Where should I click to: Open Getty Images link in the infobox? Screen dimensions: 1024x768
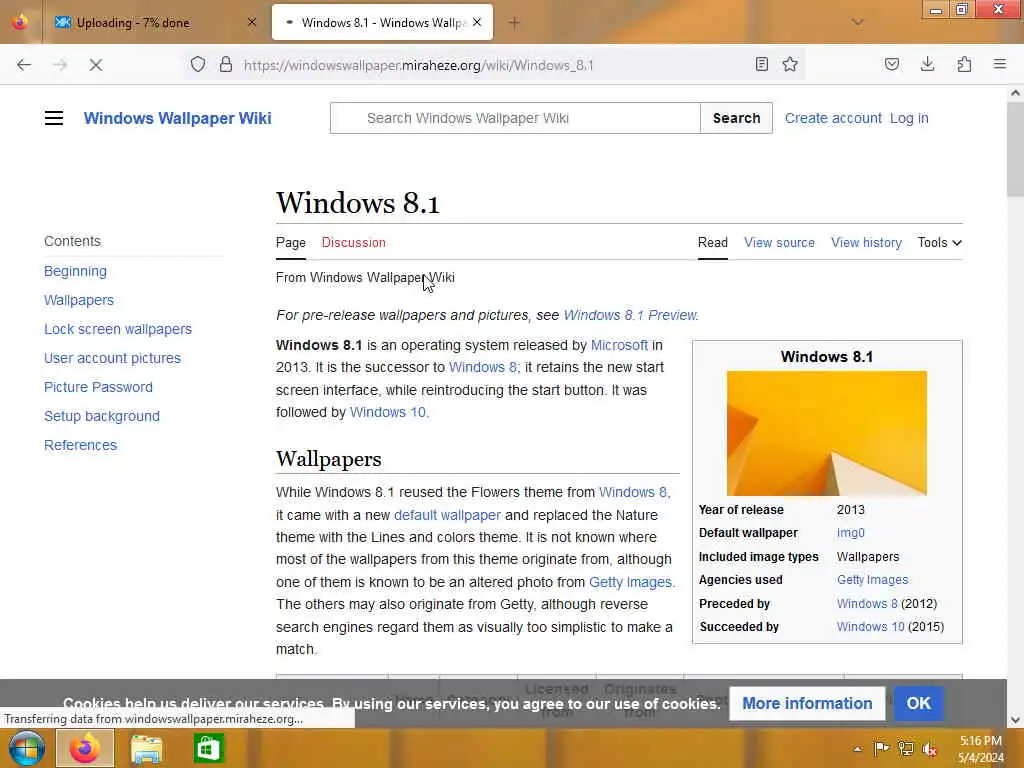872,580
